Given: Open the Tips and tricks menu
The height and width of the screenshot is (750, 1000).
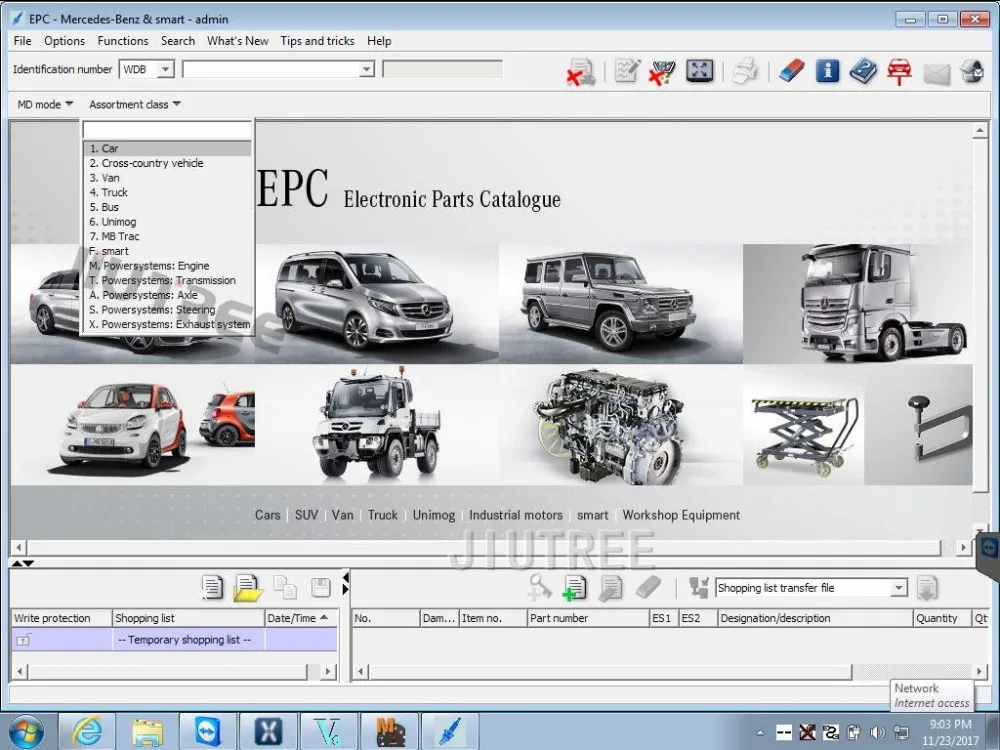Looking at the screenshot, I should tap(317, 41).
